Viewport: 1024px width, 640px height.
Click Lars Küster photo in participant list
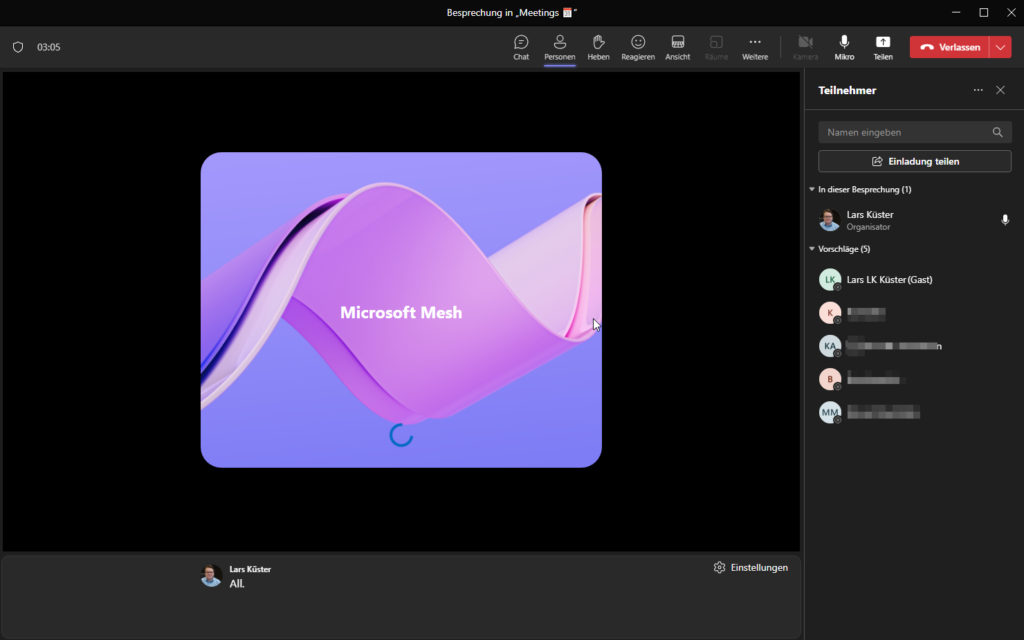(x=830, y=220)
